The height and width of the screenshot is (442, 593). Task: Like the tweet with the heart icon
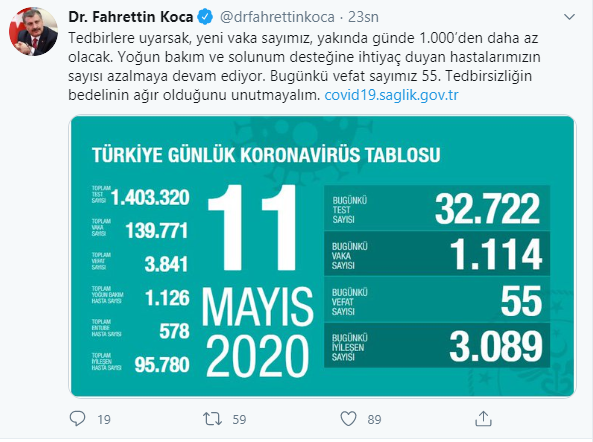[348, 419]
